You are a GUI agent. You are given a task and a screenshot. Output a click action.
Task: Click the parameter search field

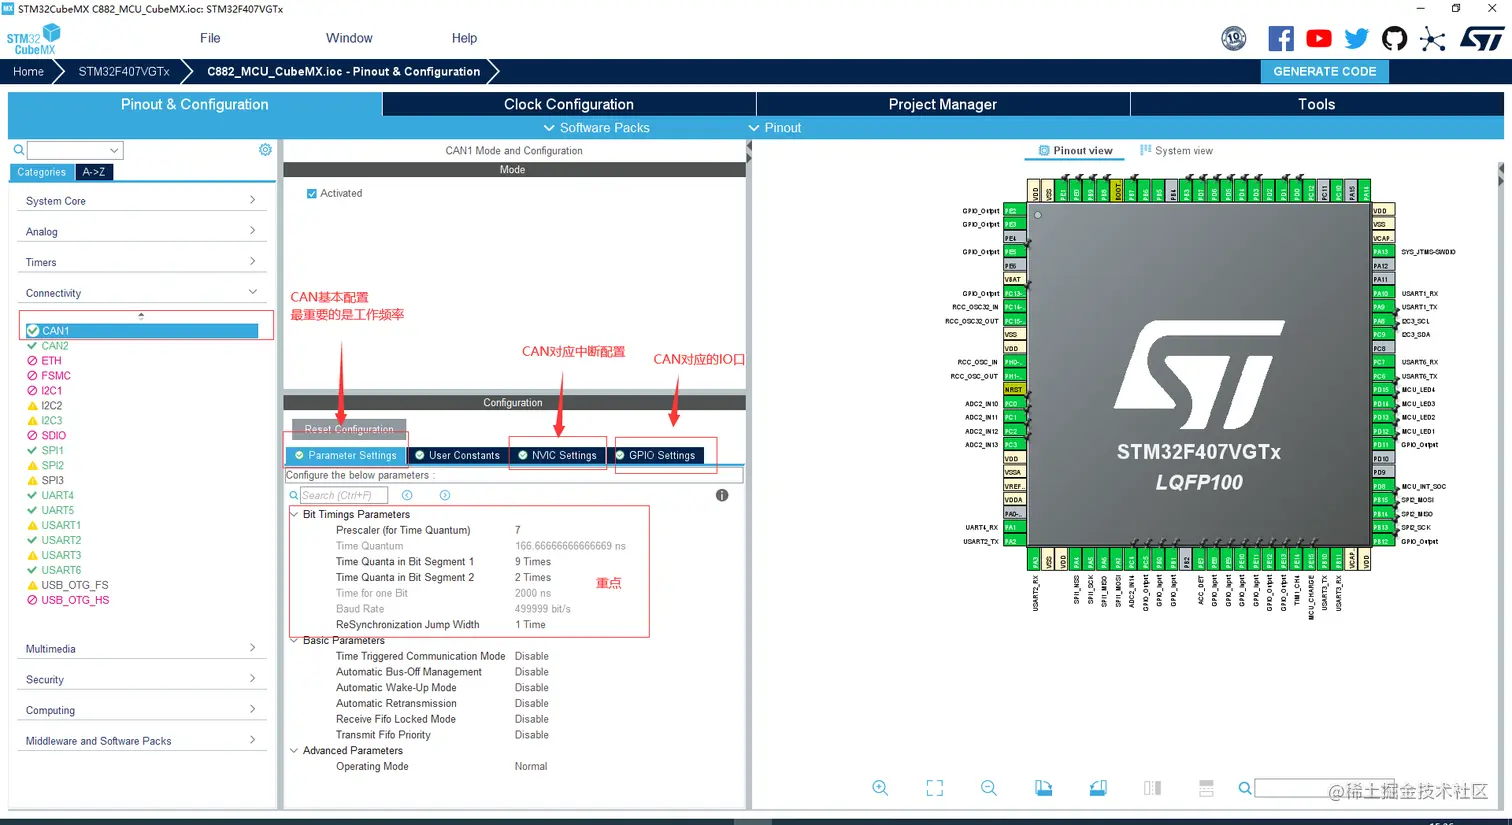pyautogui.click(x=344, y=495)
